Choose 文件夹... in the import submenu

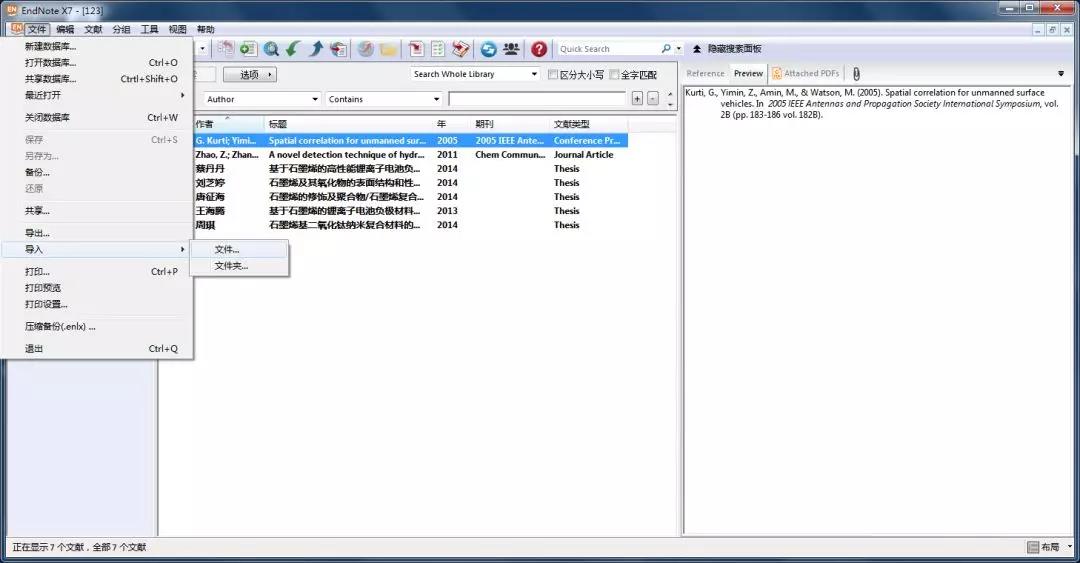(239, 266)
